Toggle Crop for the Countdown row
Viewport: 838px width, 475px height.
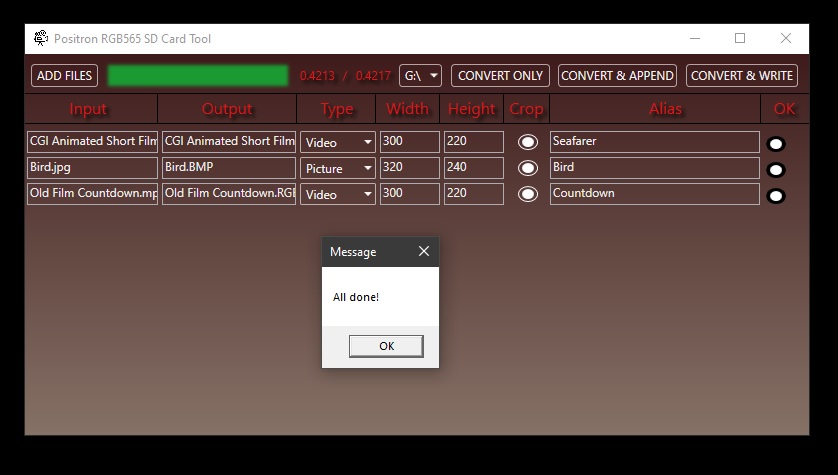point(527,195)
